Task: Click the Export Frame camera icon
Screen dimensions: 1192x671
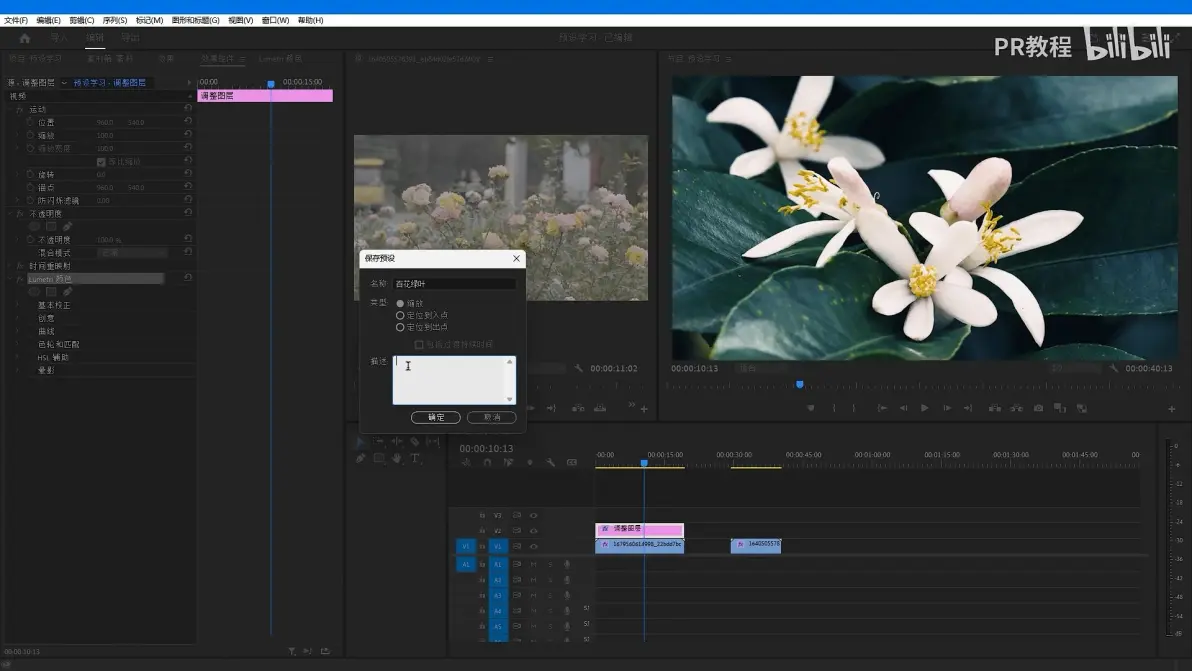Action: tap(1038, 408)
